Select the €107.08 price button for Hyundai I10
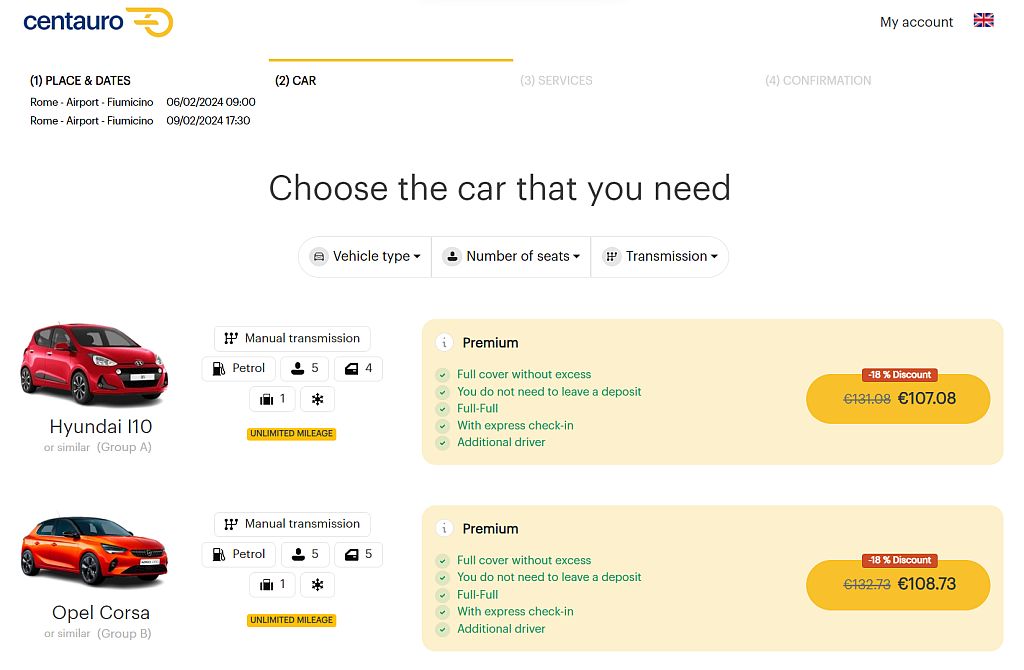1024x670 pixels. coord(897,398)
